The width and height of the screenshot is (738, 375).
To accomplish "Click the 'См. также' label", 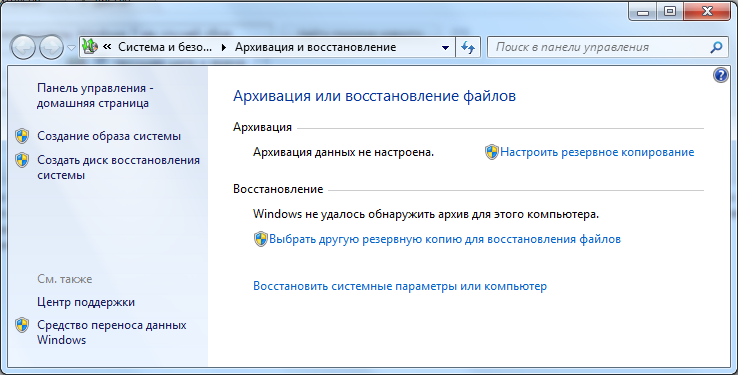I will point(64,279).
